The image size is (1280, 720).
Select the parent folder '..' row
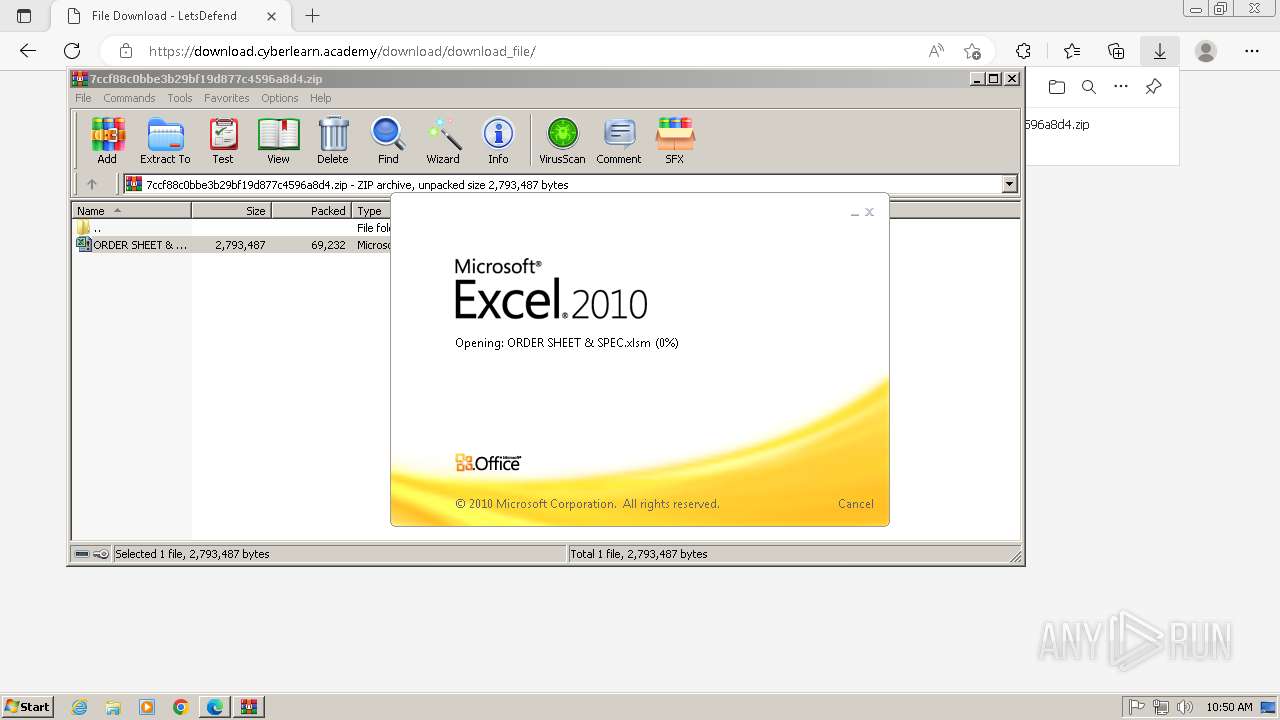(x=232, y=228)
